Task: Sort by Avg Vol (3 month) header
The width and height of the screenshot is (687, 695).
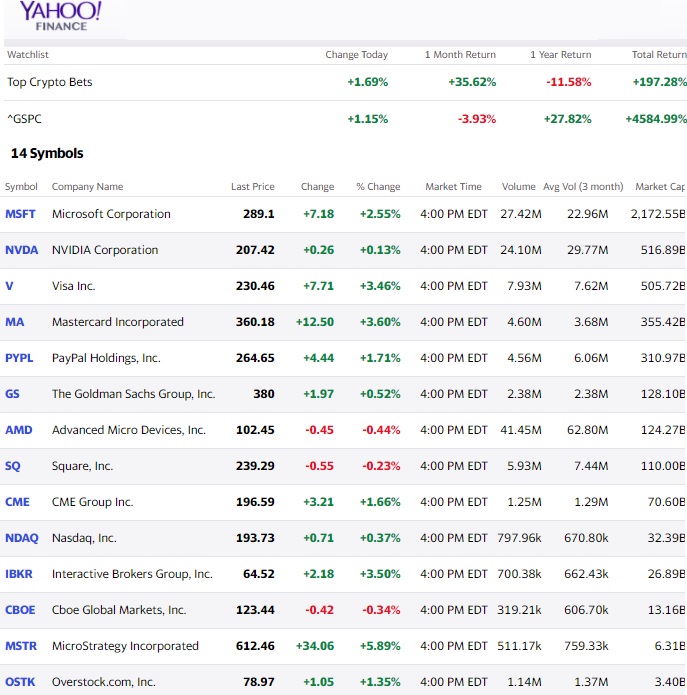Action: pos(583,187)
